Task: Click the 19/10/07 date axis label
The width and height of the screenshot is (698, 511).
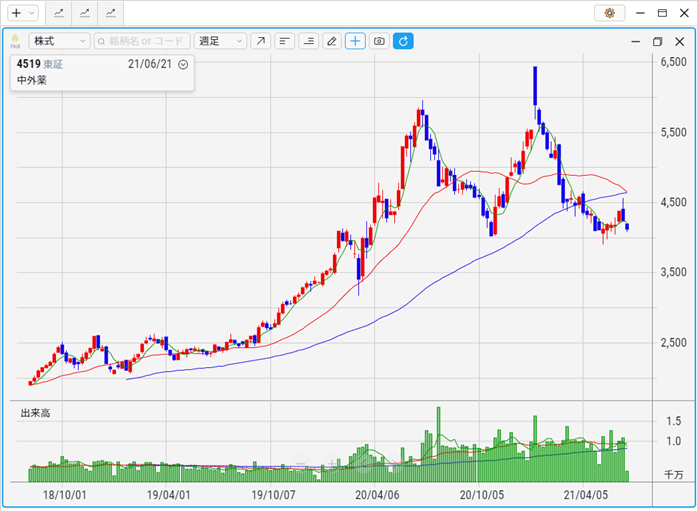Action: 273,495
